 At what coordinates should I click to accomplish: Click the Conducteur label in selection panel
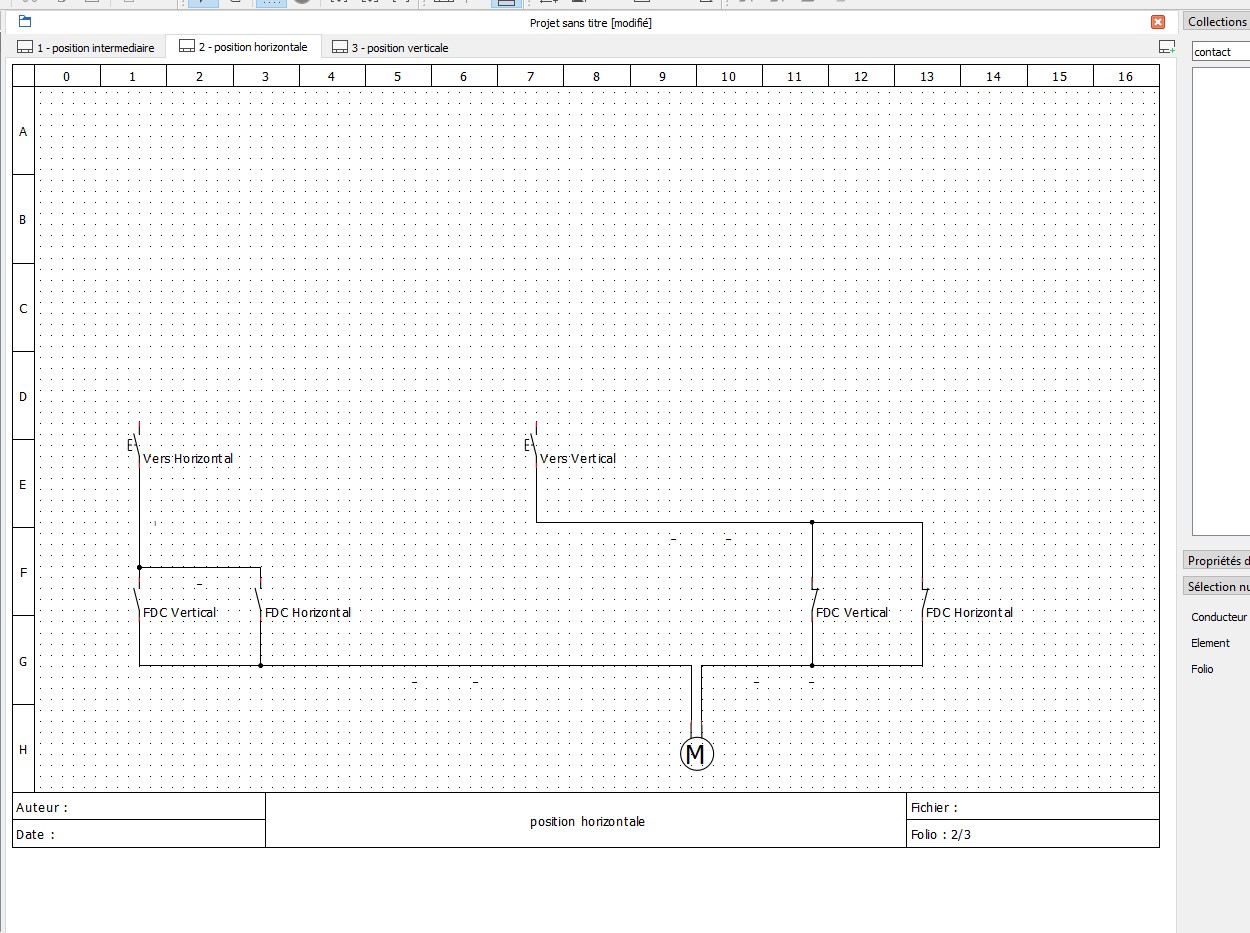click(x=1219, y=617)
